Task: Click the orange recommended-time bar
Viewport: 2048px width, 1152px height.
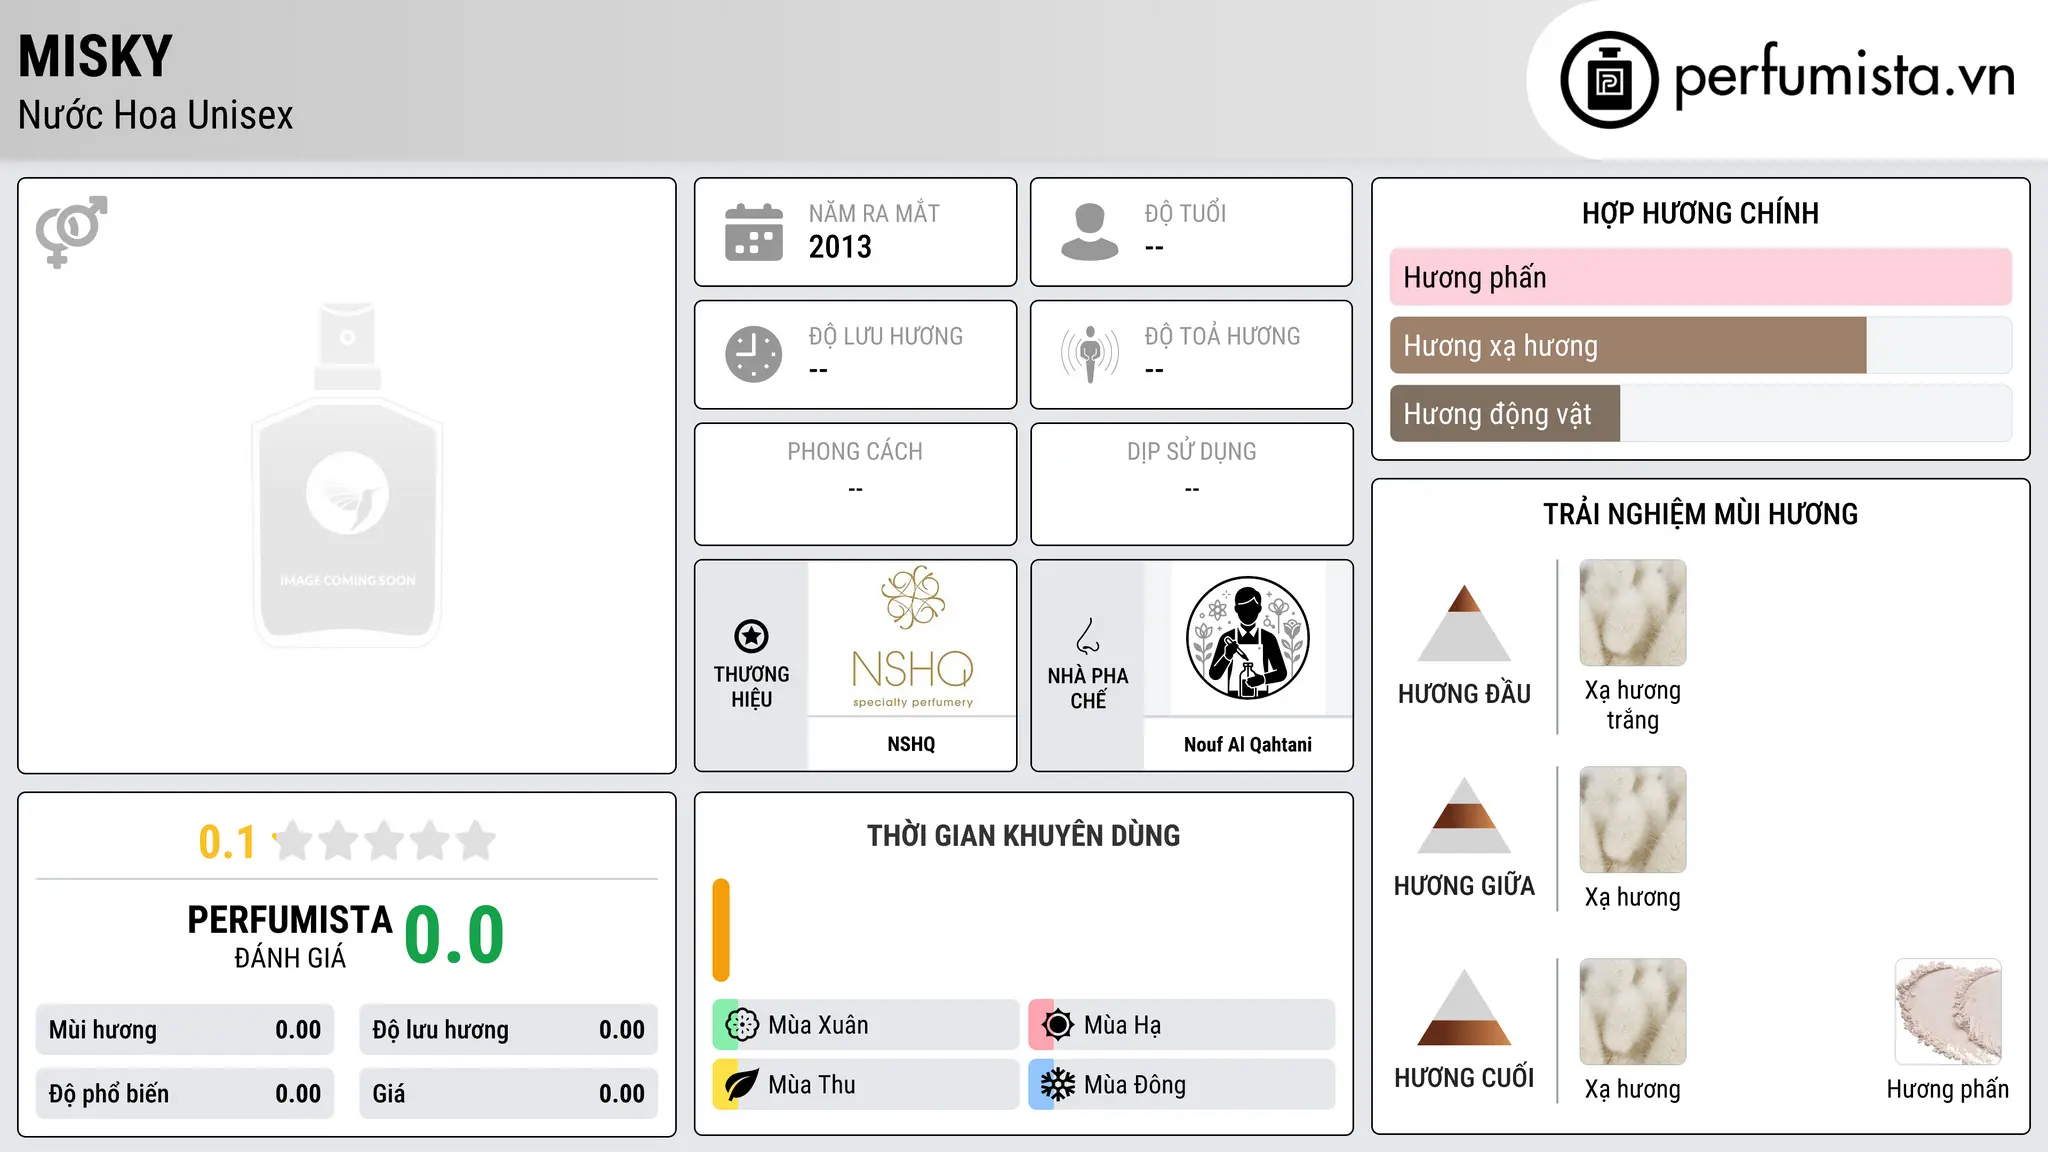Action: point(721,930)
